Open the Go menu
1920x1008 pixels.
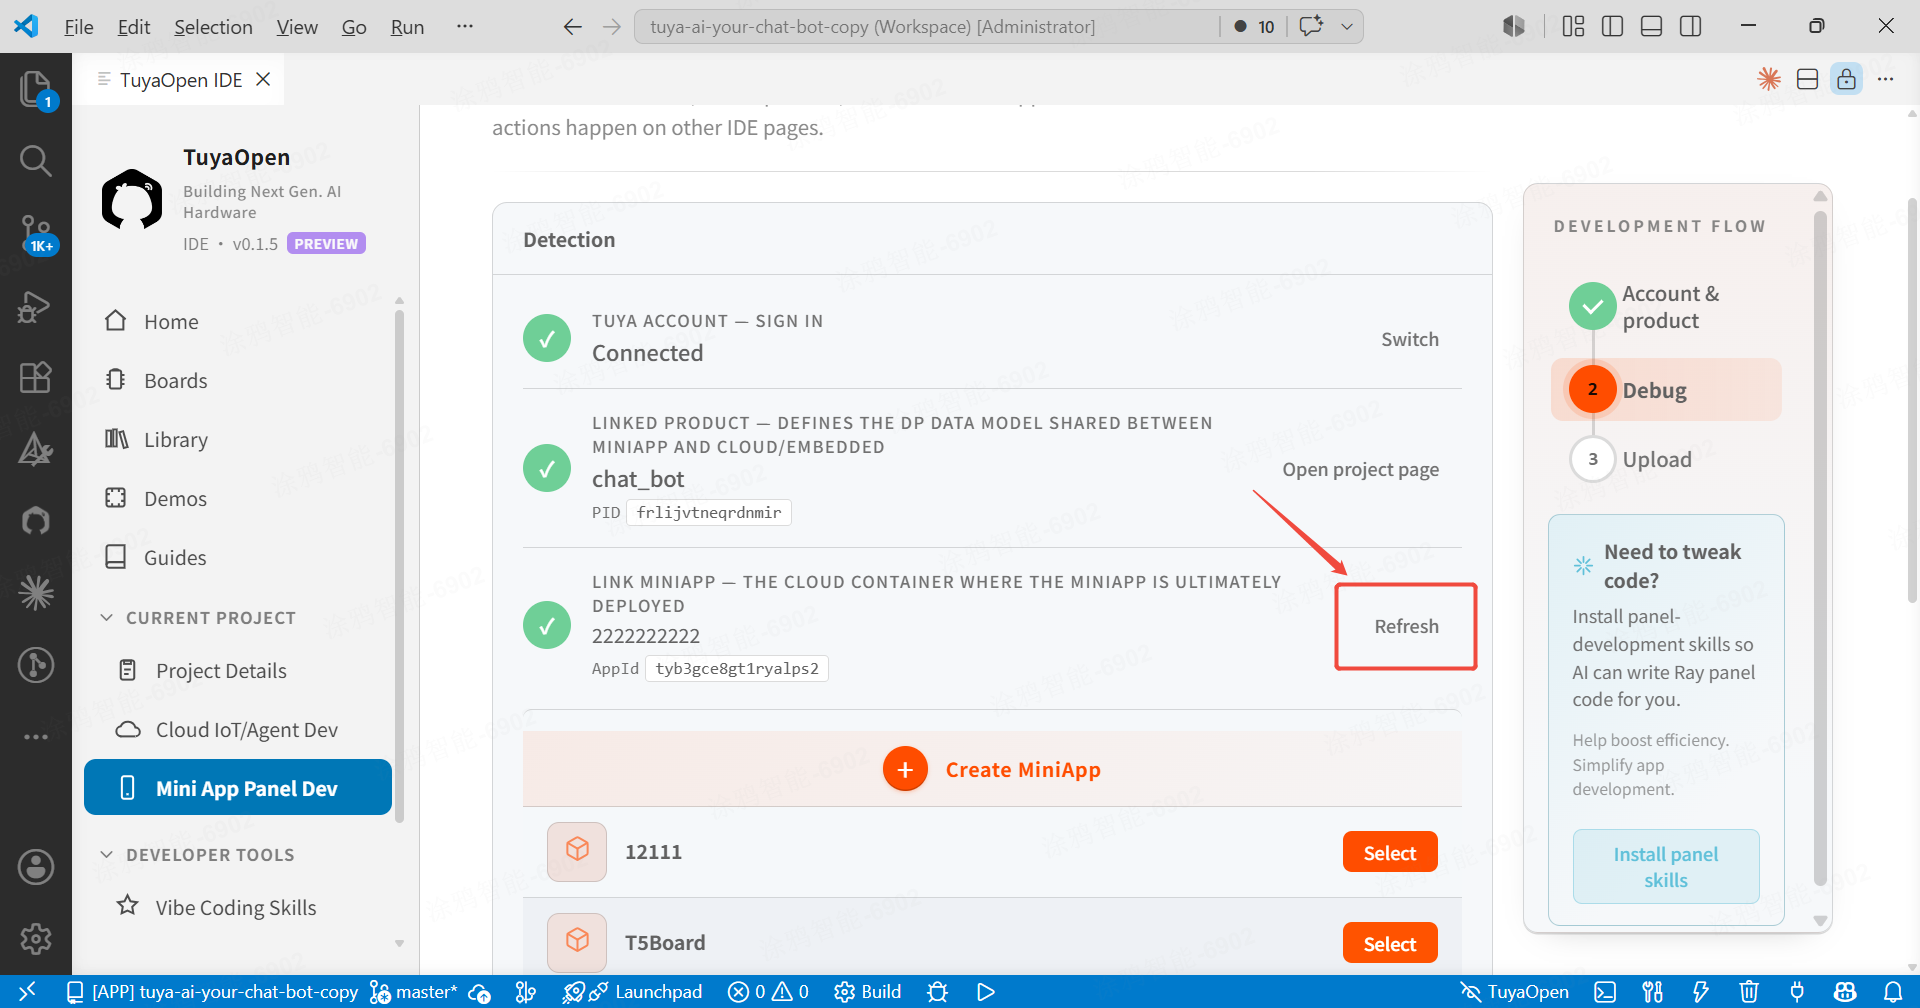point(354,27)
